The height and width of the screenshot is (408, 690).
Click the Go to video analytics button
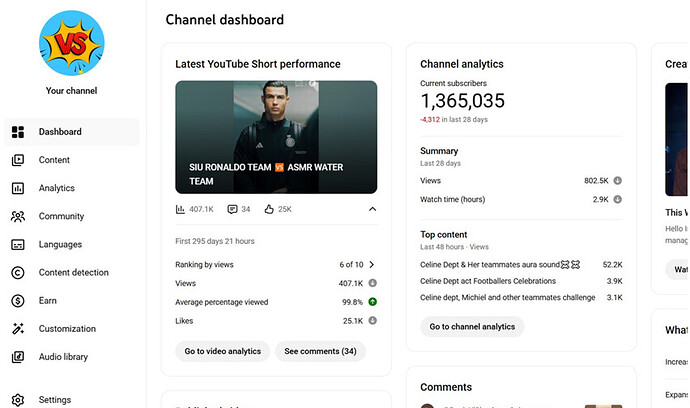click(222, 351)
